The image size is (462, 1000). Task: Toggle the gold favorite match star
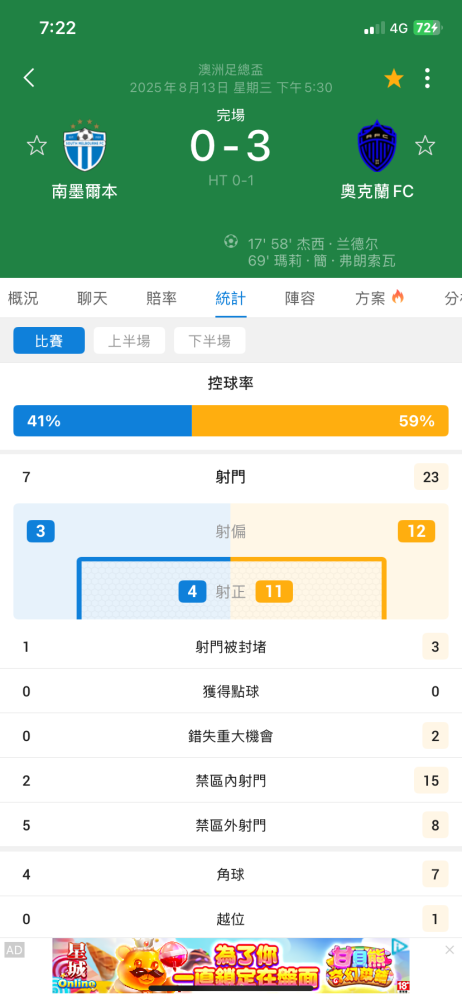[x=394, y=79]
